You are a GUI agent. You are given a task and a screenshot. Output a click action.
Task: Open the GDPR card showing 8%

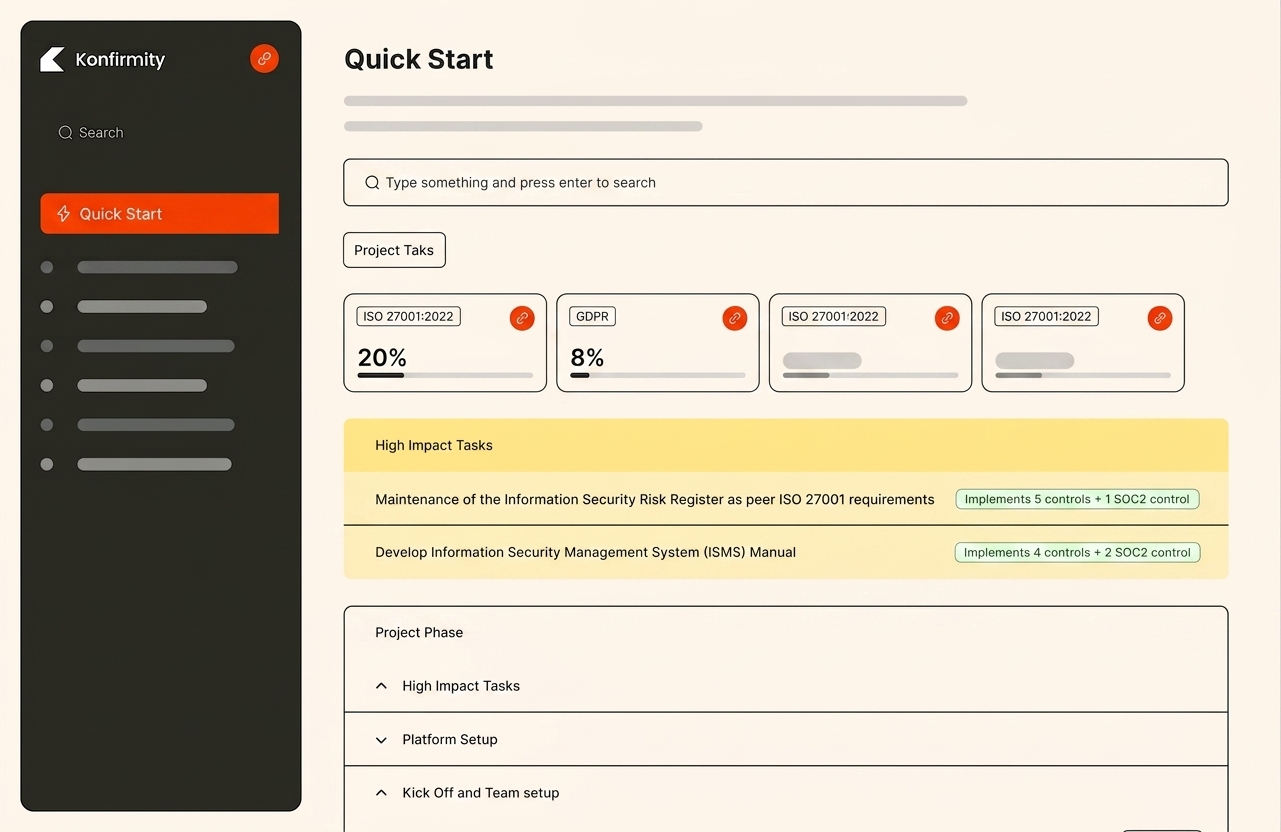pyautogui.click(x=658, y=343)
